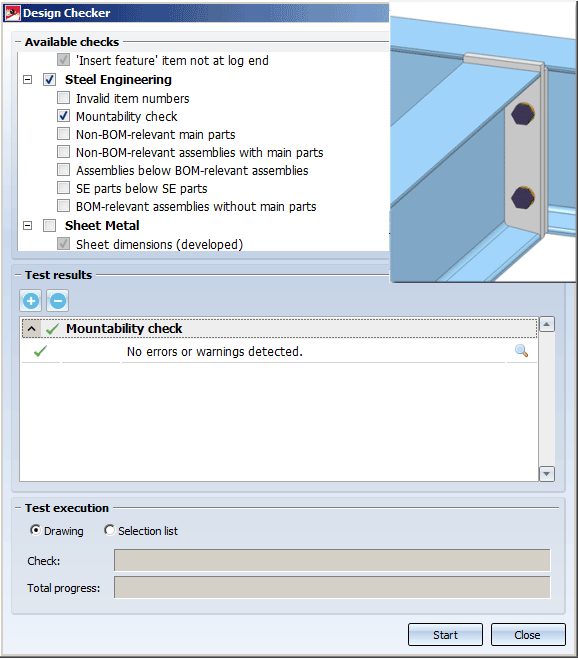Uncheck the Mountability check option
This screenshot has height=660, width=578.
(x=64, y=116)
